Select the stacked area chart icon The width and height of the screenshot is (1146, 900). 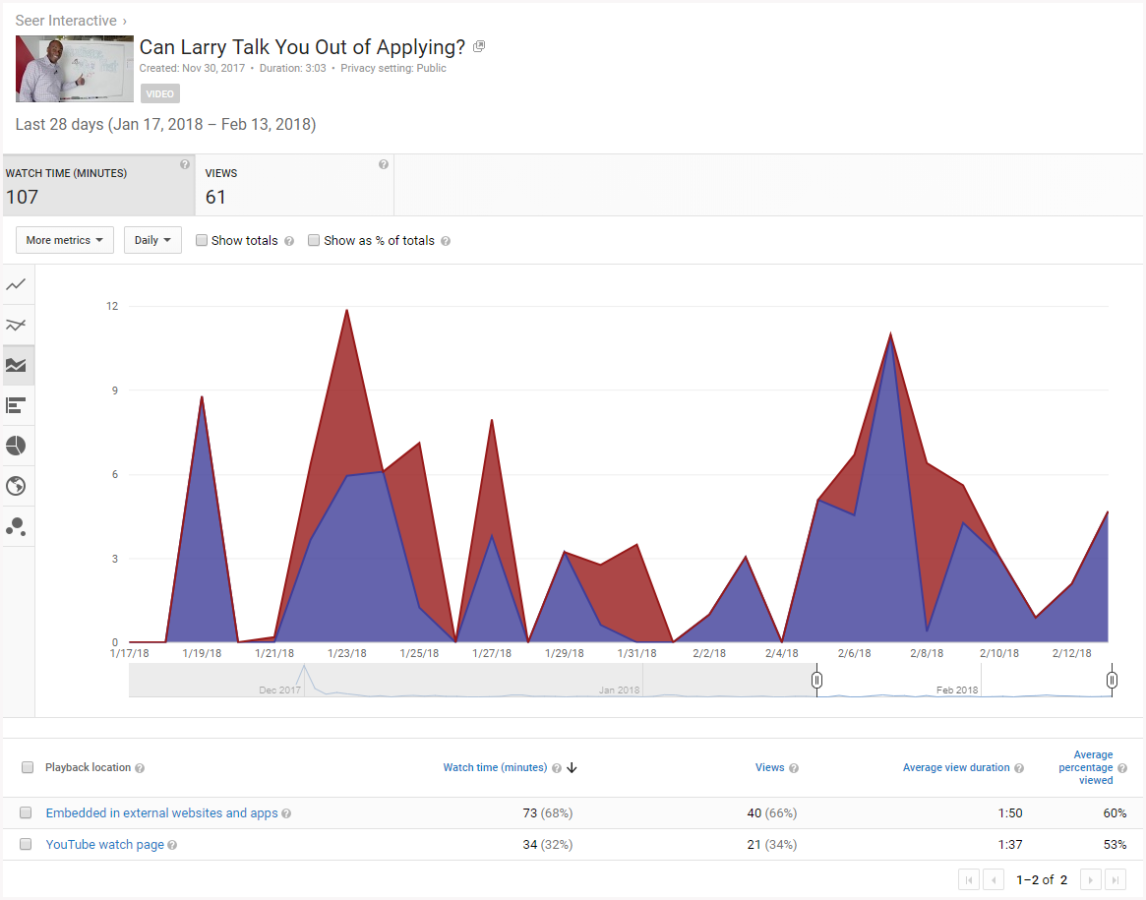click(16, 366)
